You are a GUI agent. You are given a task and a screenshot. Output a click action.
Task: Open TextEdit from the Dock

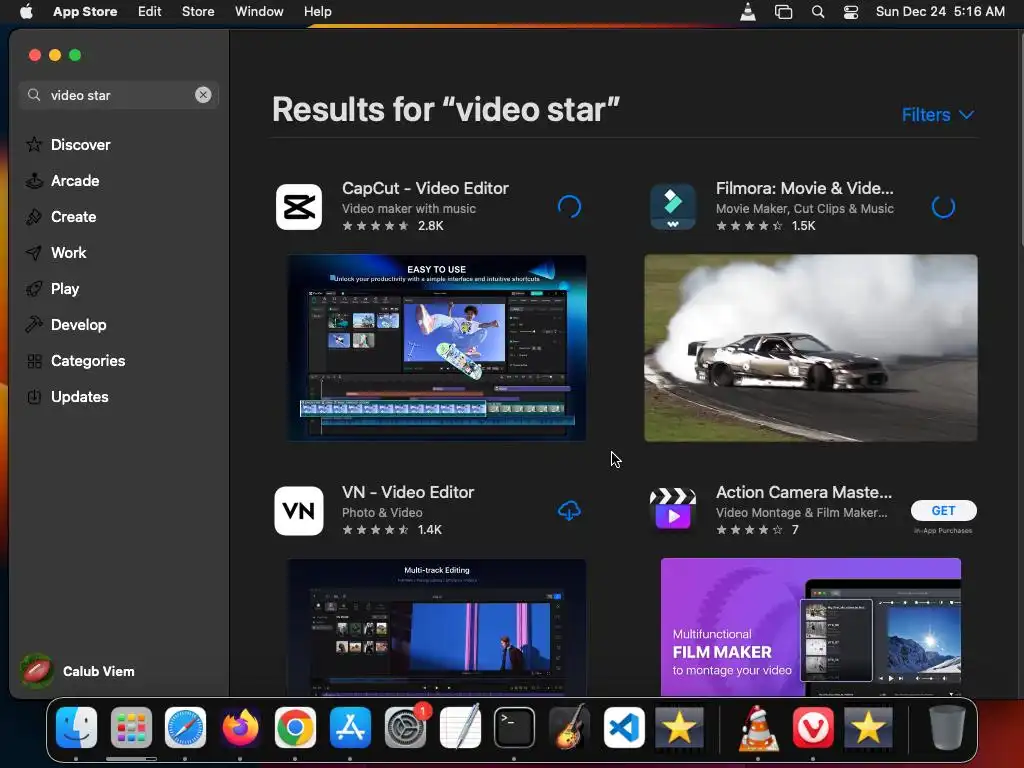pos(460,728)
